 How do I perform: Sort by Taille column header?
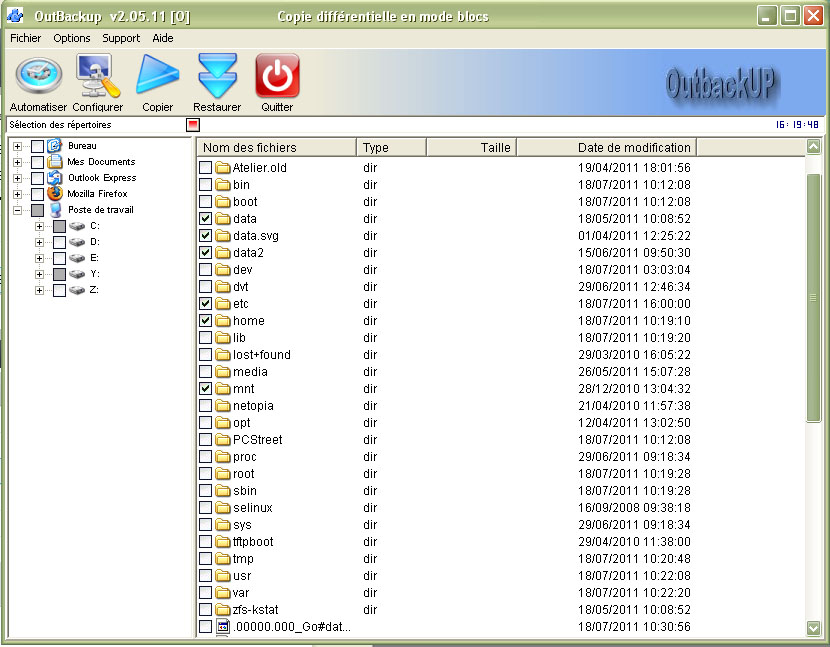(x=472, y=147)
